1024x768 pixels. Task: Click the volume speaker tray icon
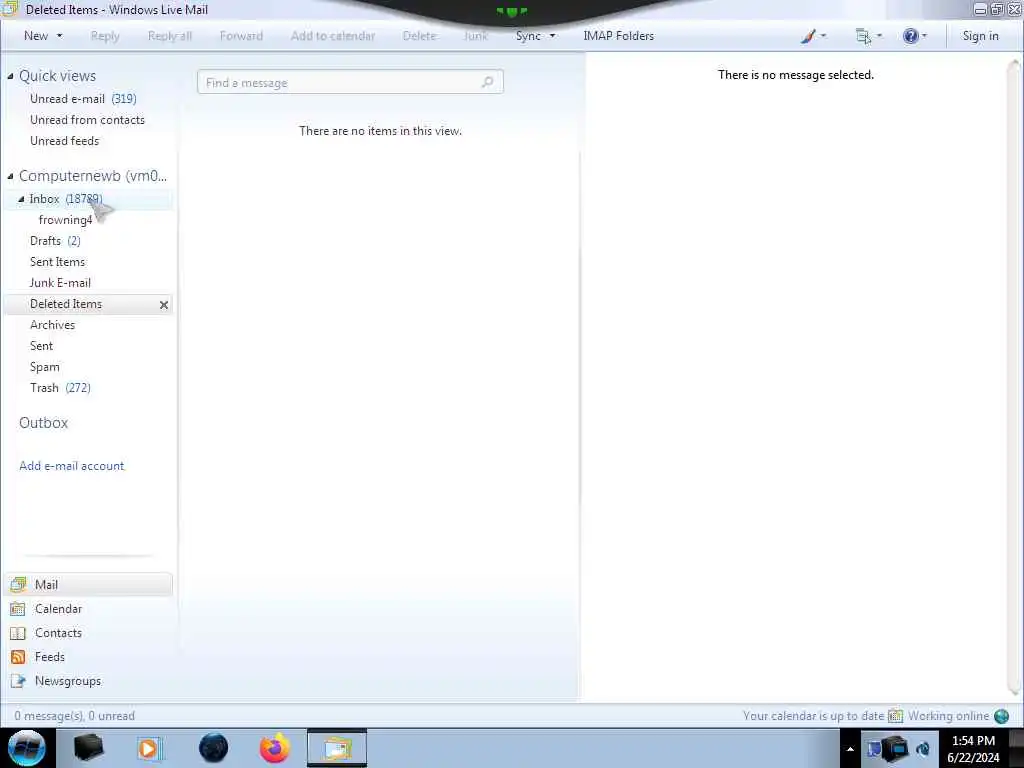(x=923, y=749)
